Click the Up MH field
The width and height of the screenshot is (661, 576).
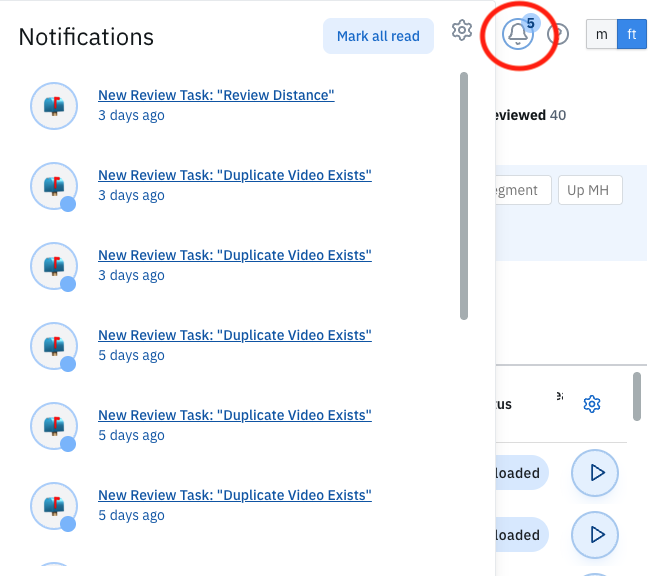coord(590,190)
